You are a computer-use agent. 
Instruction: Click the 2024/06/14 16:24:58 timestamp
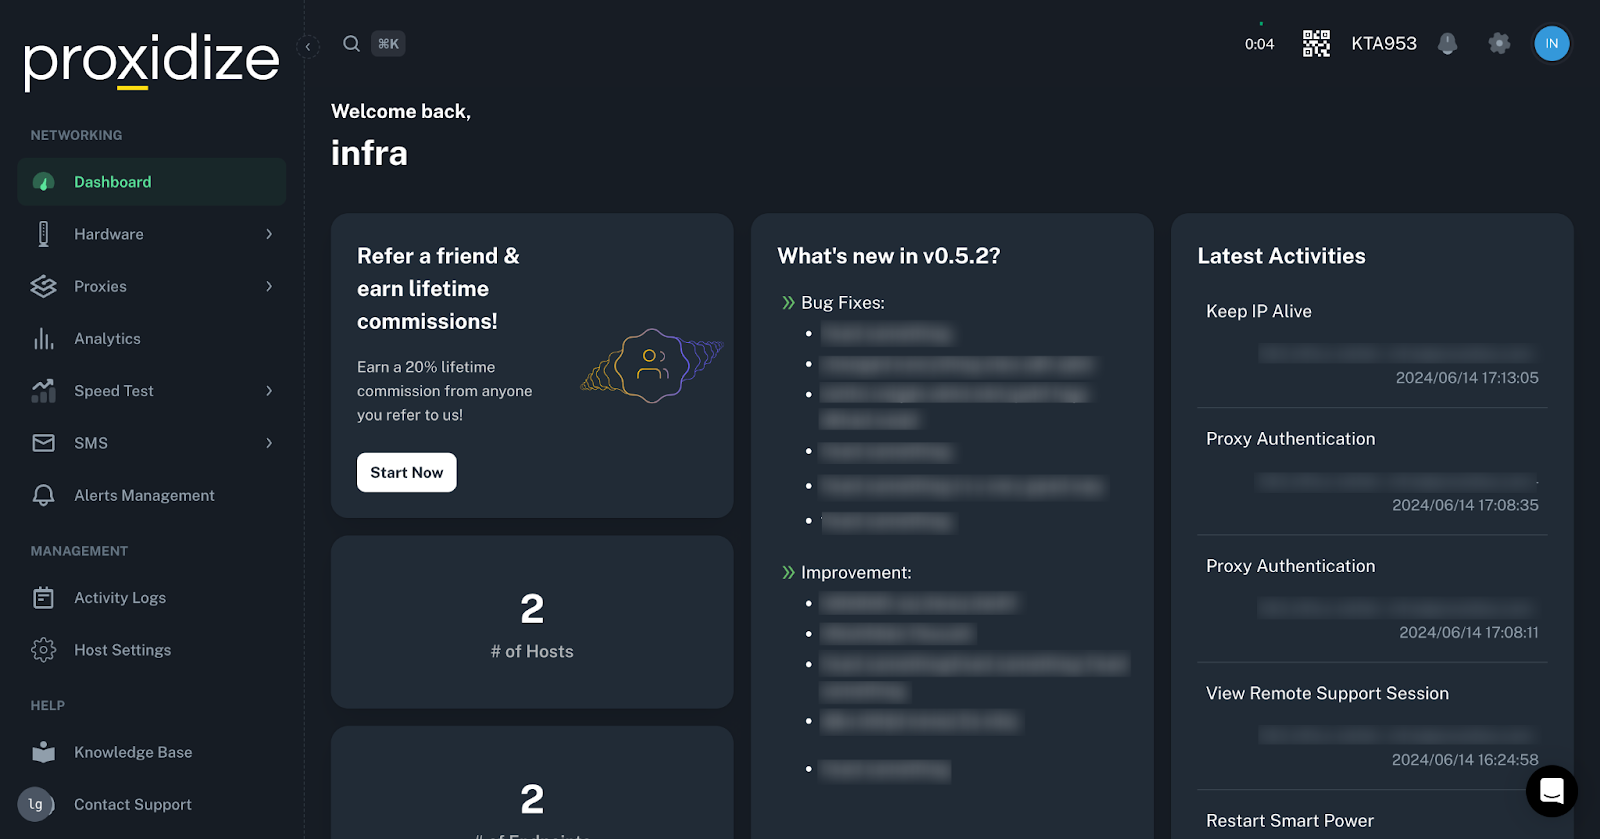[1465, 760]
